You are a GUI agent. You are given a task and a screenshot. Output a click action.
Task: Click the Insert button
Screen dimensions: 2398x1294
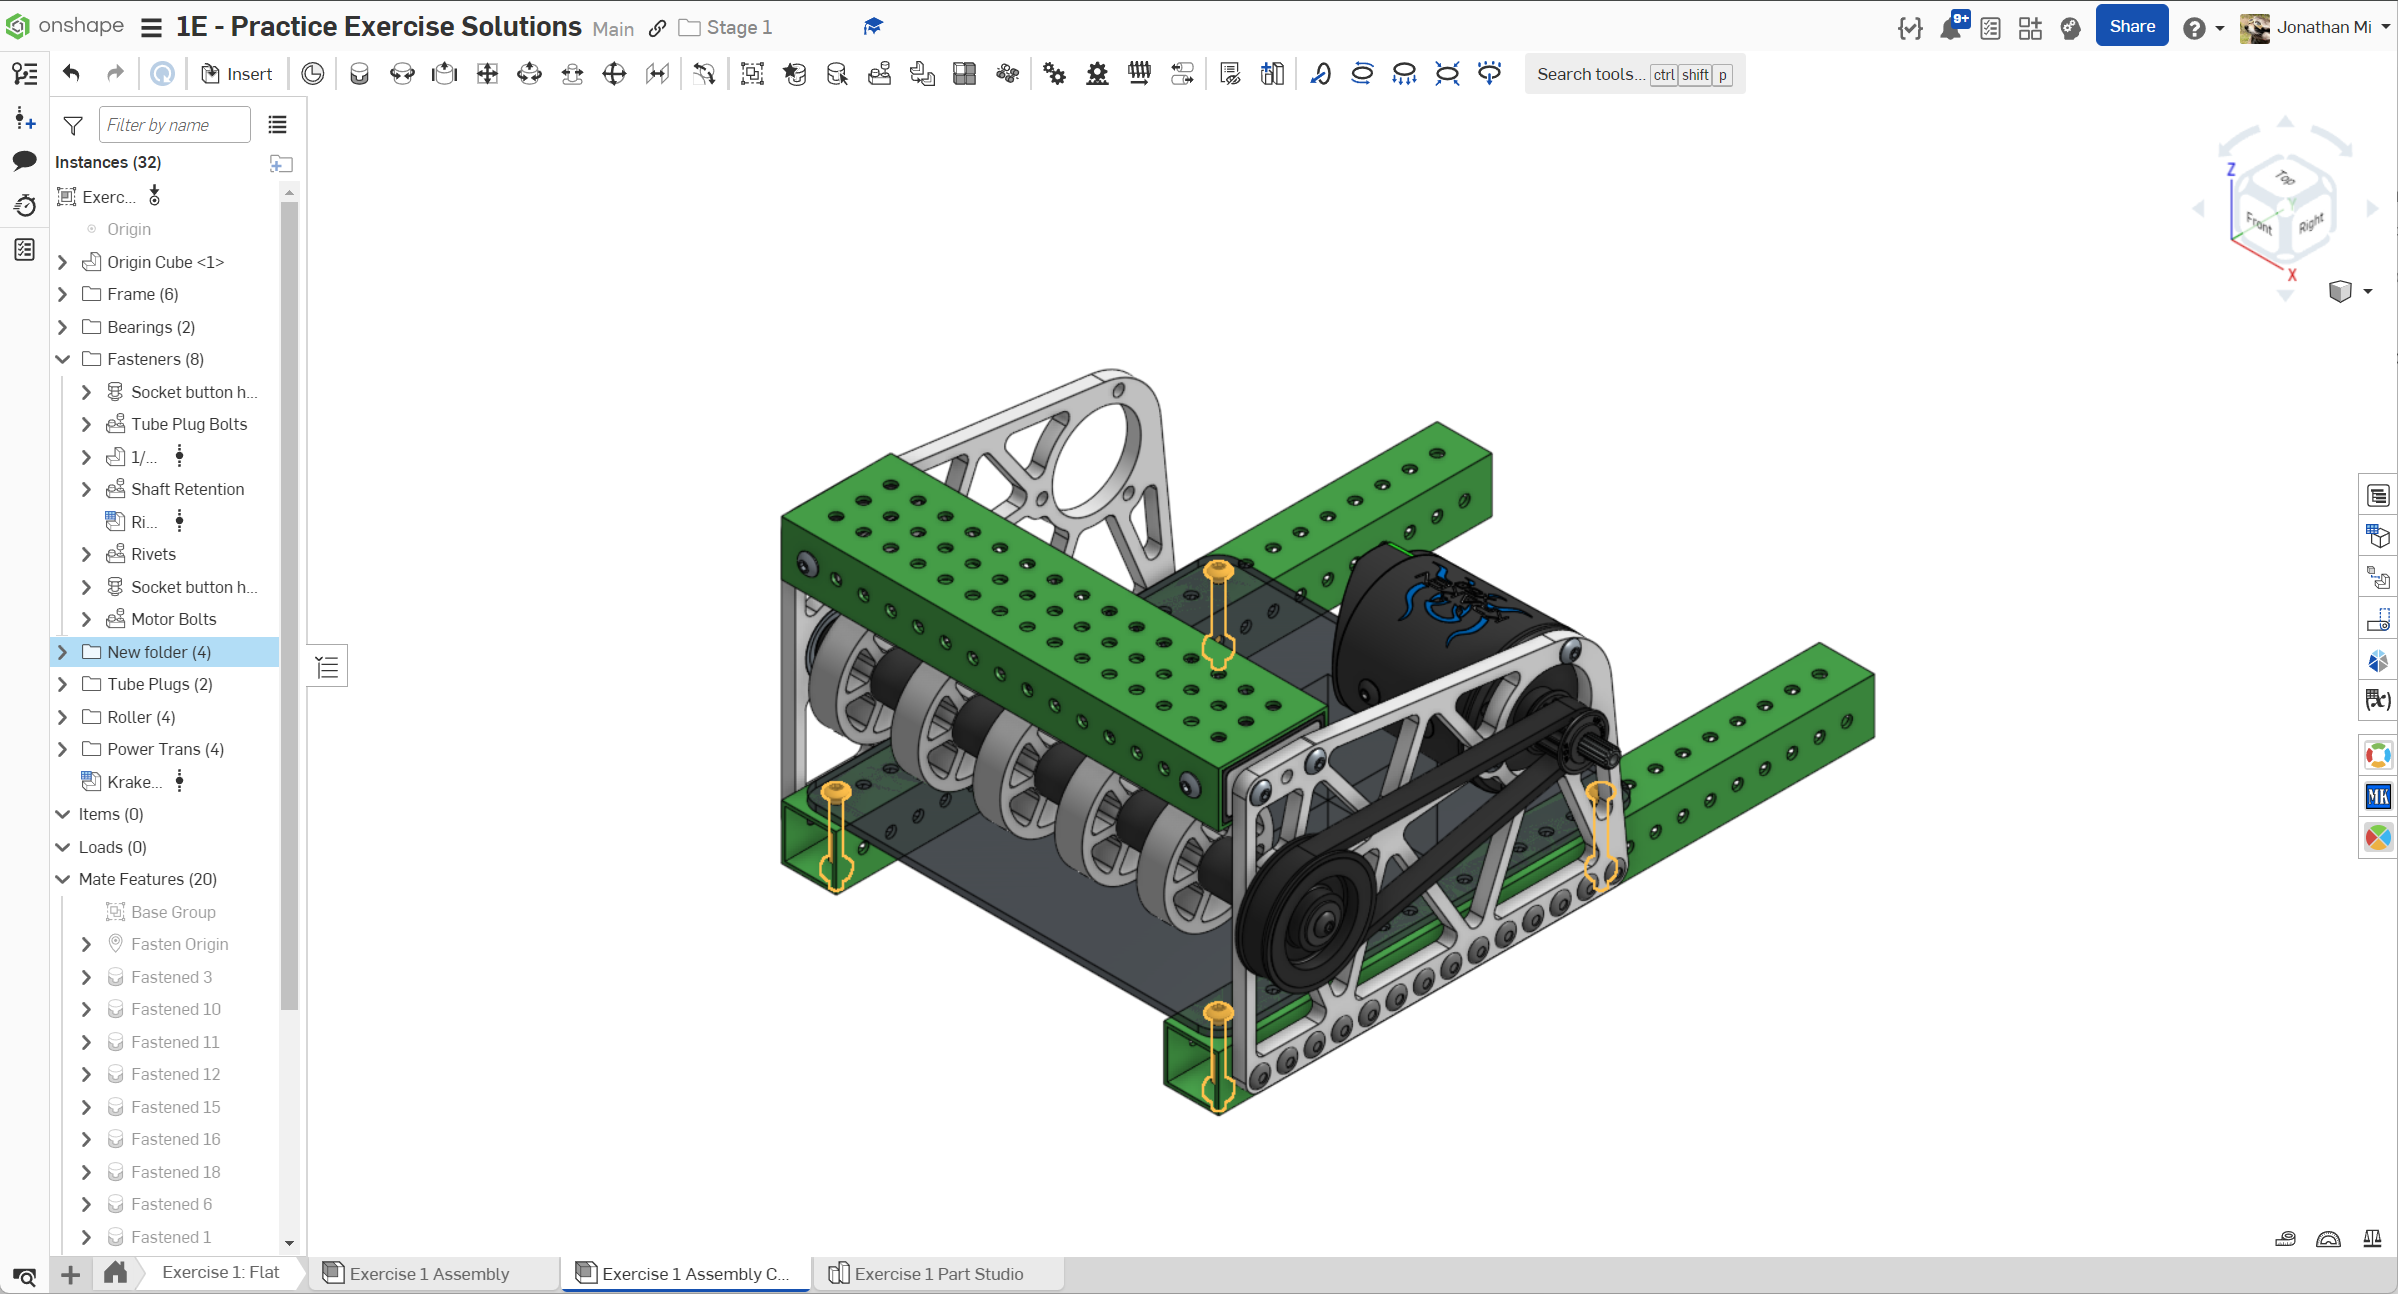[237, 74]
